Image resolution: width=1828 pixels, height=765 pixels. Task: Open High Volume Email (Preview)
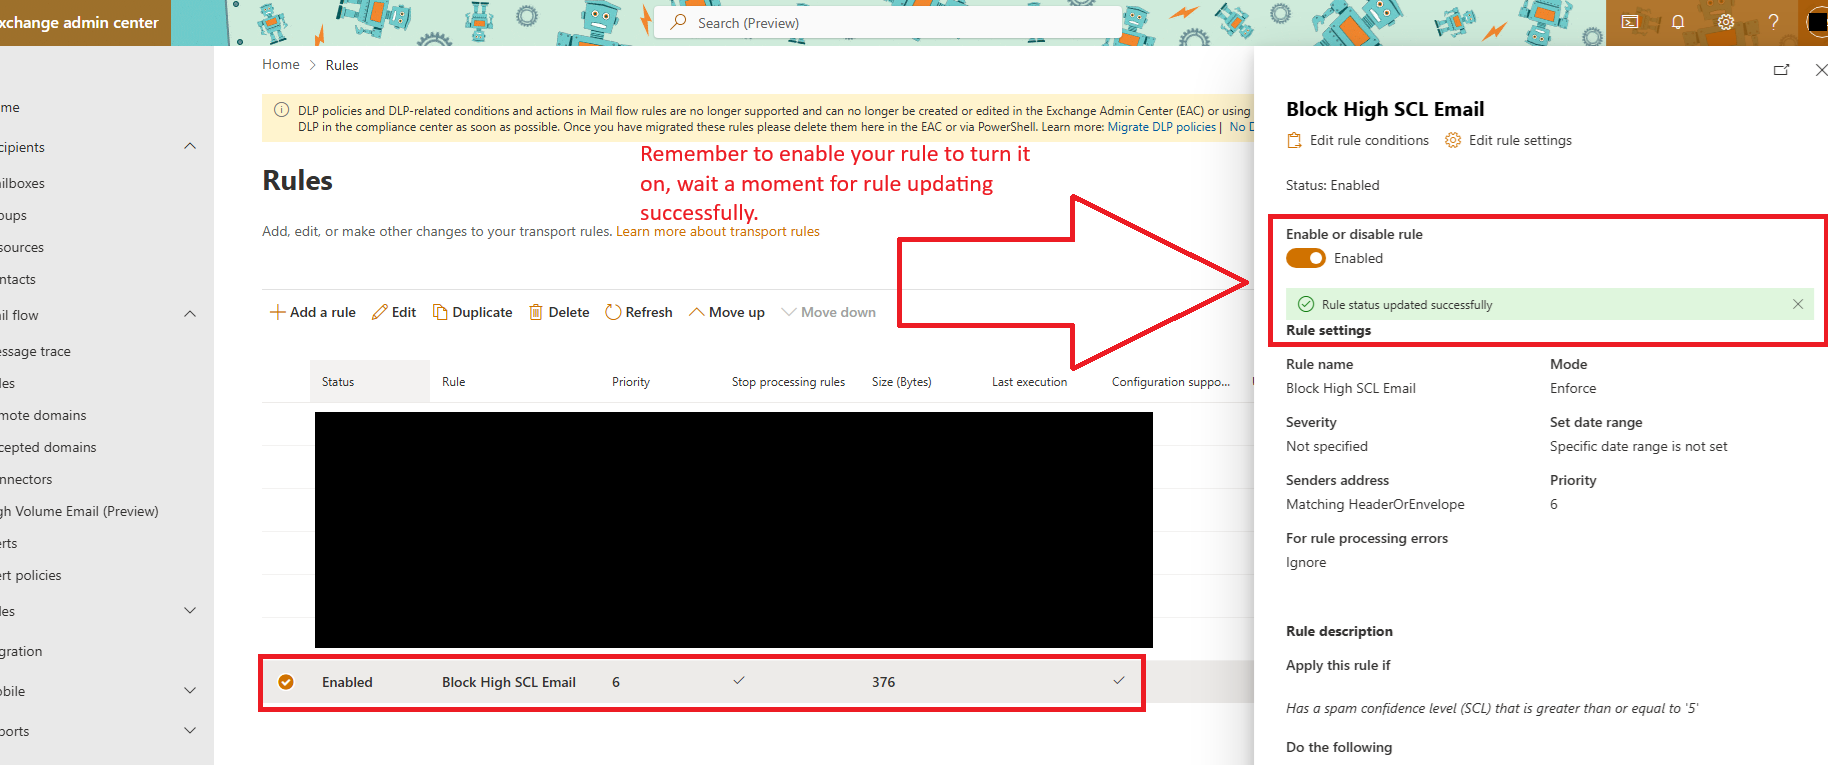[79, 511]
